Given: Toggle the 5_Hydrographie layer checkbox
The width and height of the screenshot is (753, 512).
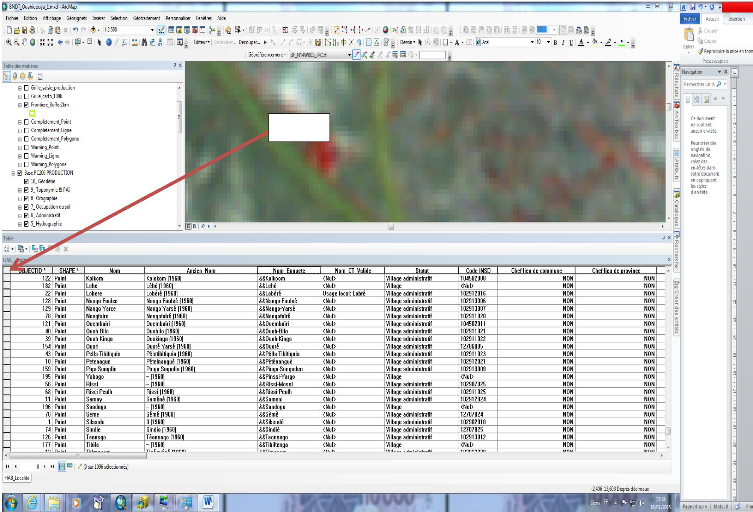Looking at the screenshot, I should (25, 224).
